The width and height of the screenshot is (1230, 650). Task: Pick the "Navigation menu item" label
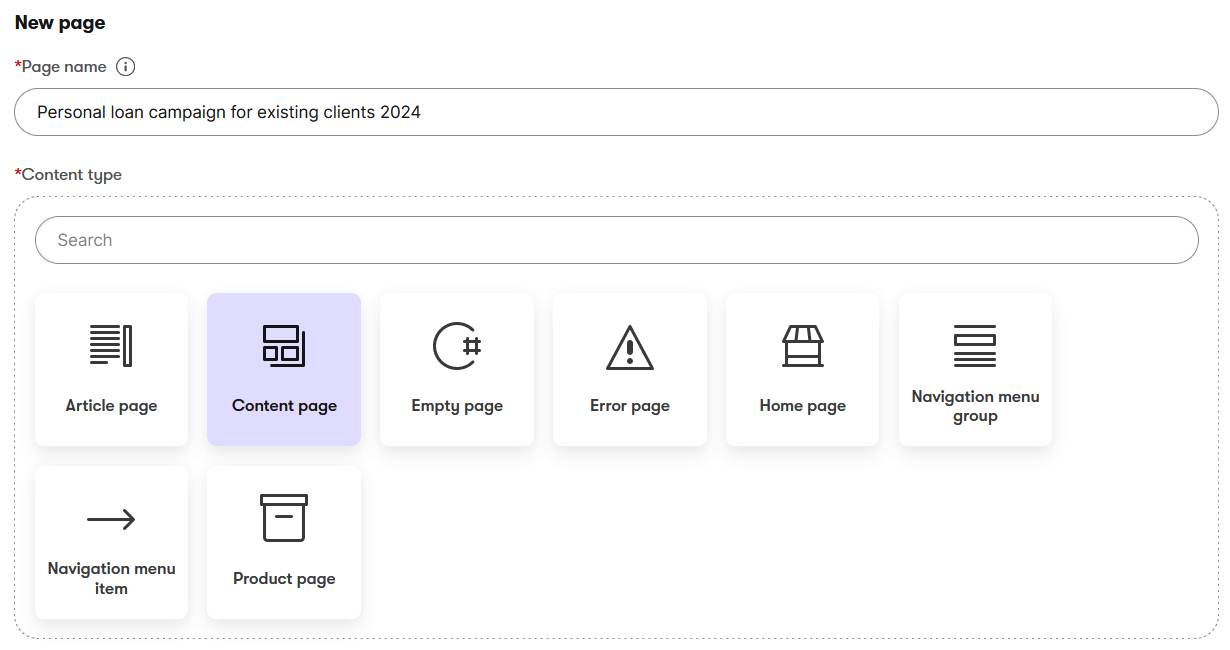(111, 578)
